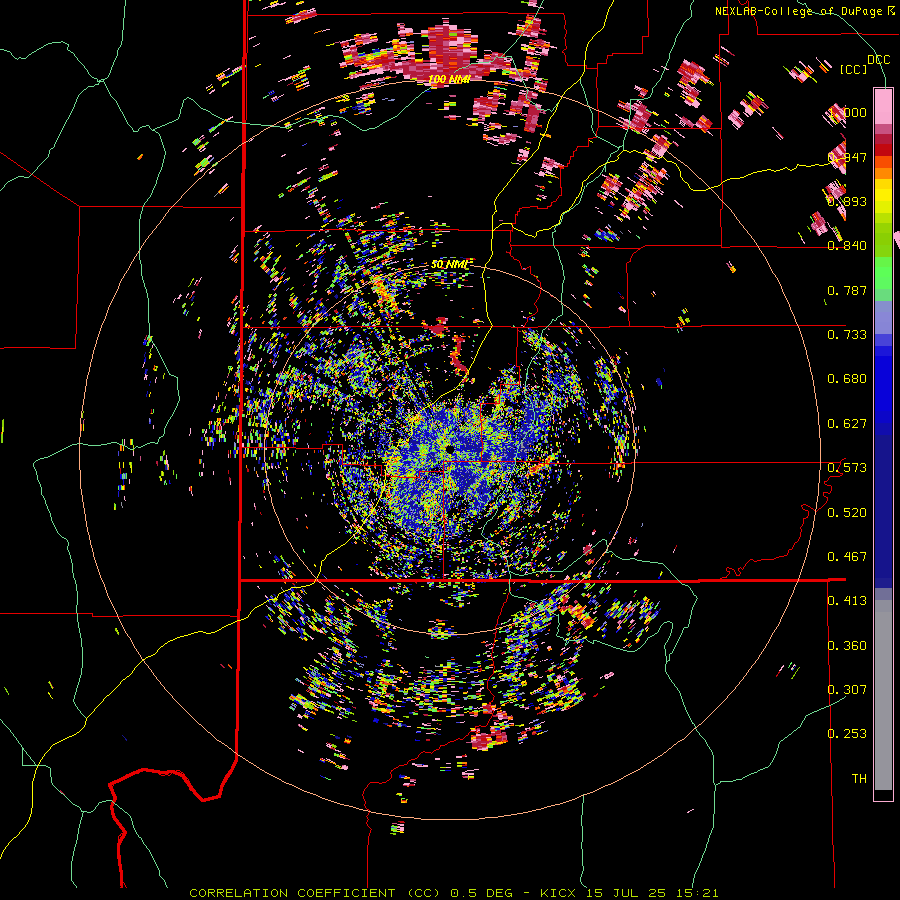Select the 0.307 scale value
Screen dimensions: 900x900
coord(847,690)
